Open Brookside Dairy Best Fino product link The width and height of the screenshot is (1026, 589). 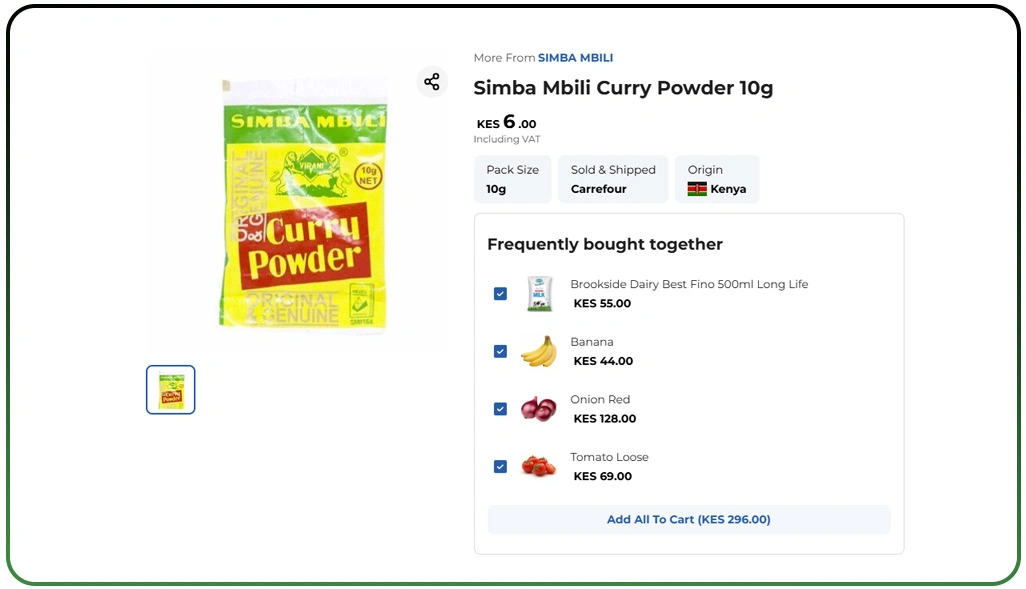click(x=689, y=284)
